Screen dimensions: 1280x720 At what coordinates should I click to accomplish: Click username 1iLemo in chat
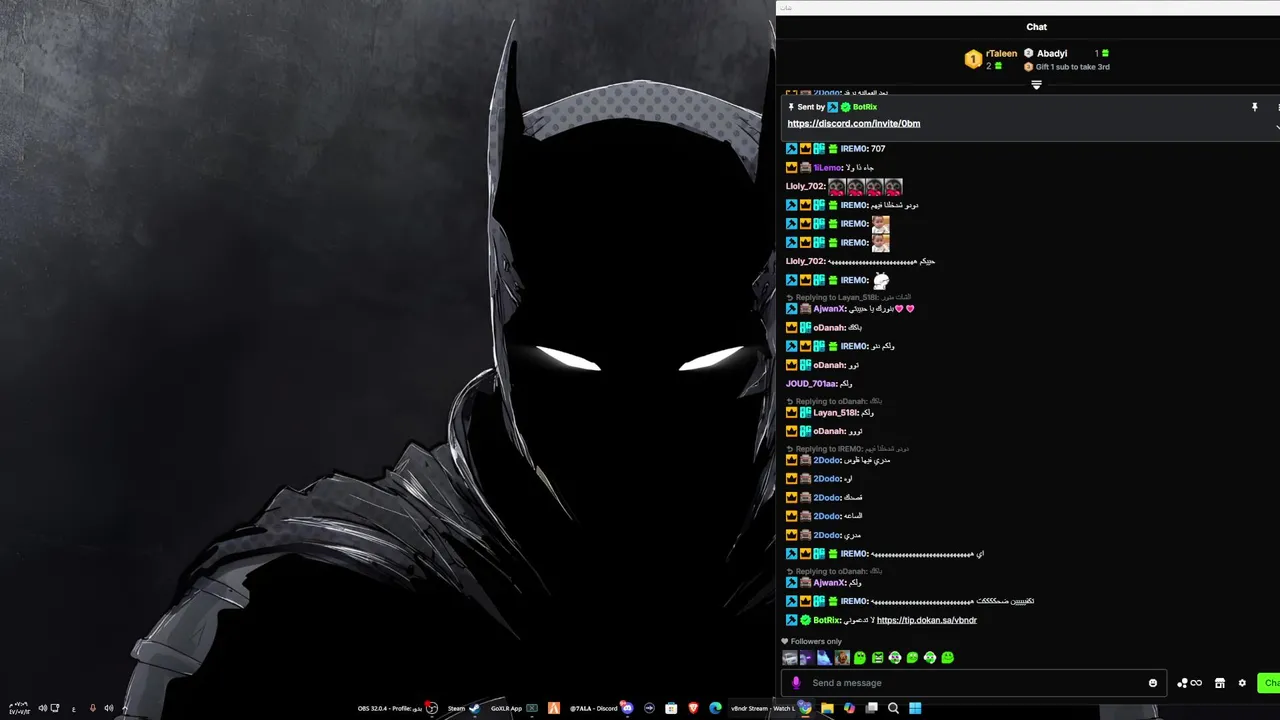click(x=827, y=168)
